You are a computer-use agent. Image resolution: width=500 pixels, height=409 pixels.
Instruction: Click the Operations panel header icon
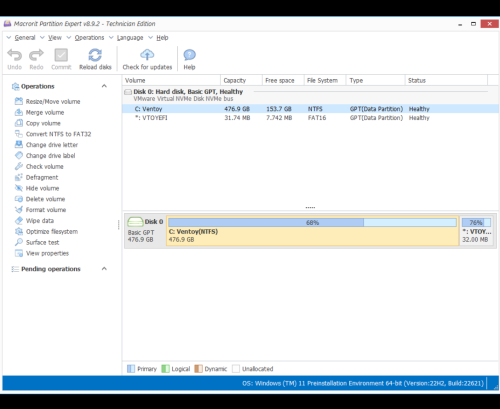15,86
